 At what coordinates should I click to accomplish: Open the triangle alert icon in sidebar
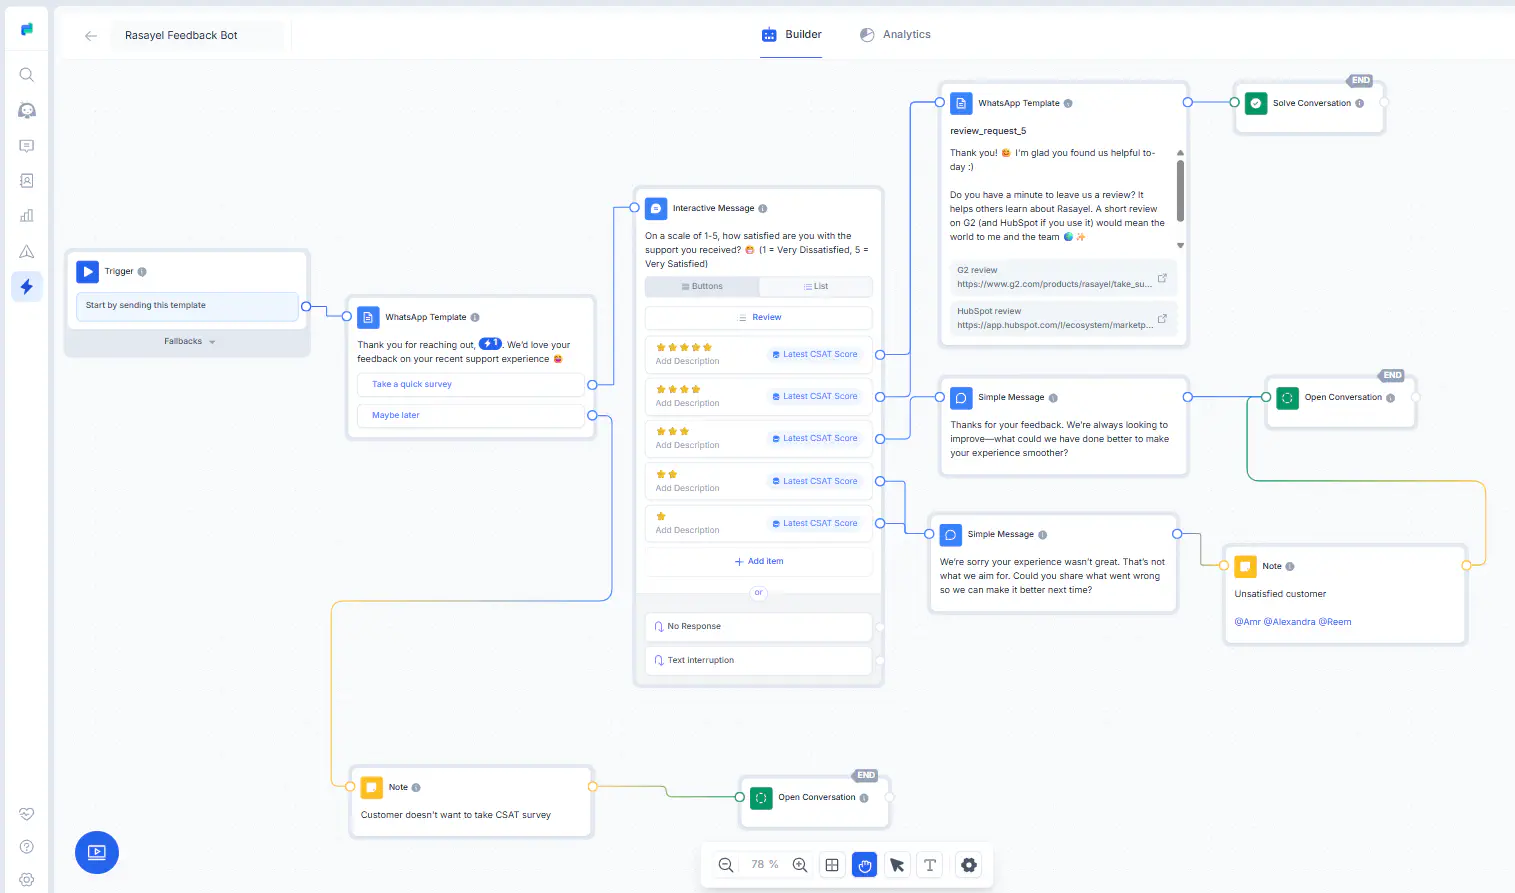pyautogui.click(x=27, y=251)
